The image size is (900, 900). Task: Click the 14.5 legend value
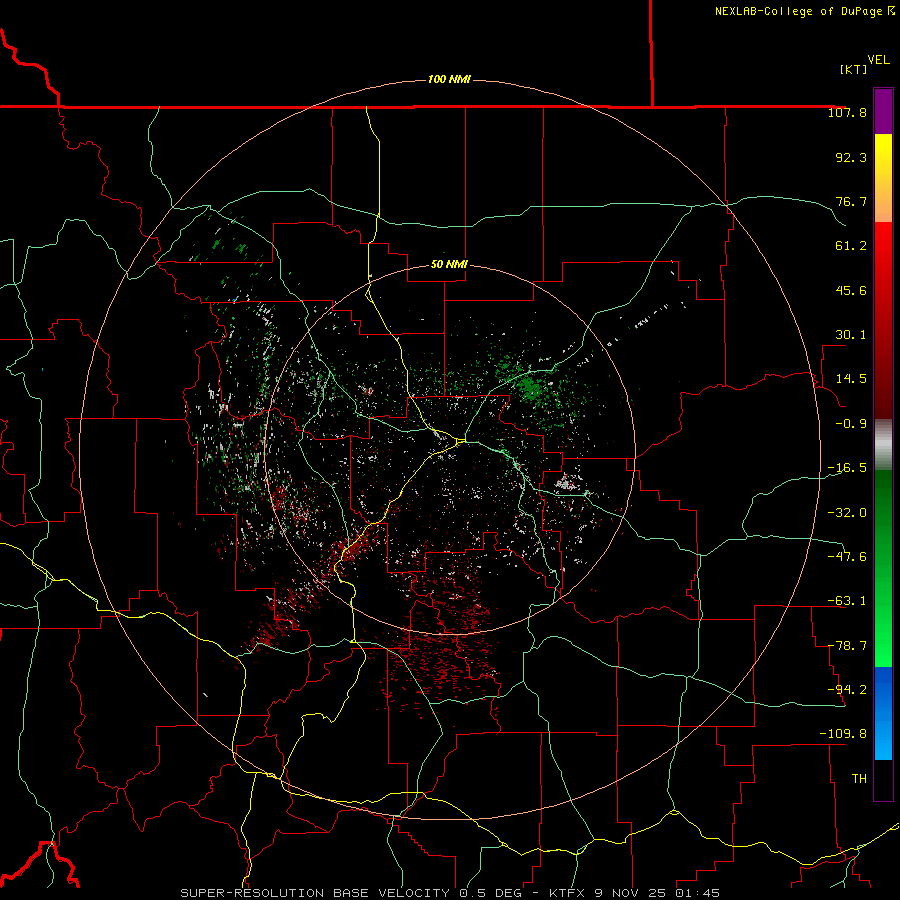click(851, 379)
